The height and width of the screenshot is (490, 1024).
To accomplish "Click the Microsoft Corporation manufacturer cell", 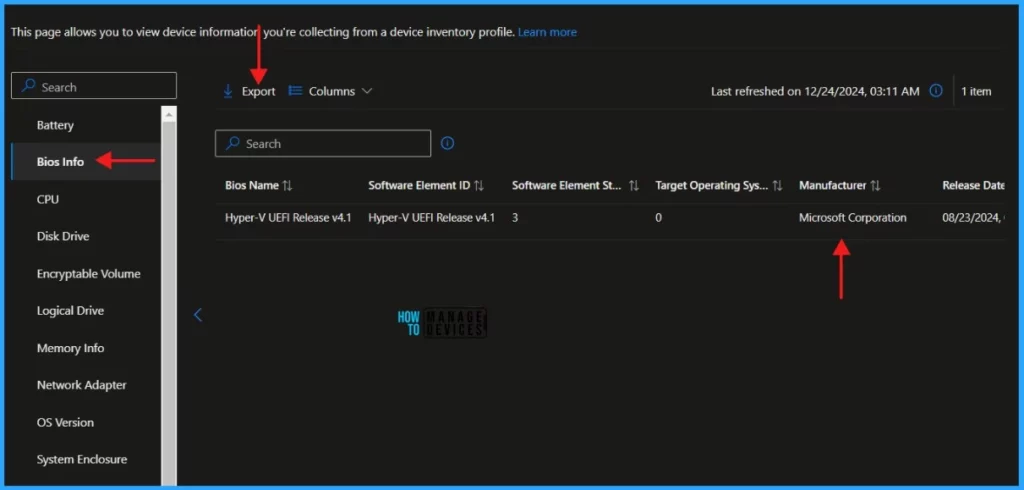I will point(852,218).
